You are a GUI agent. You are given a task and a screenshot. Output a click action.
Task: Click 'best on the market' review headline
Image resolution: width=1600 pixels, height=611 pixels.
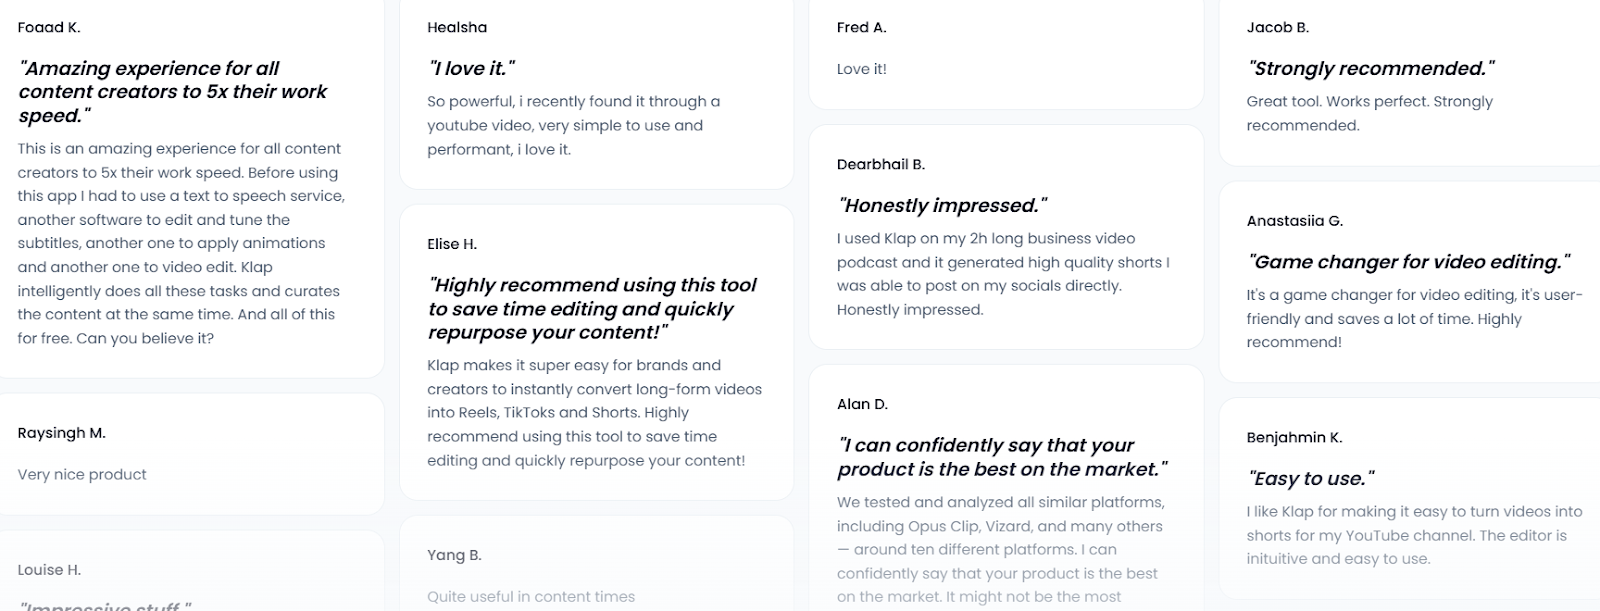1002,457
